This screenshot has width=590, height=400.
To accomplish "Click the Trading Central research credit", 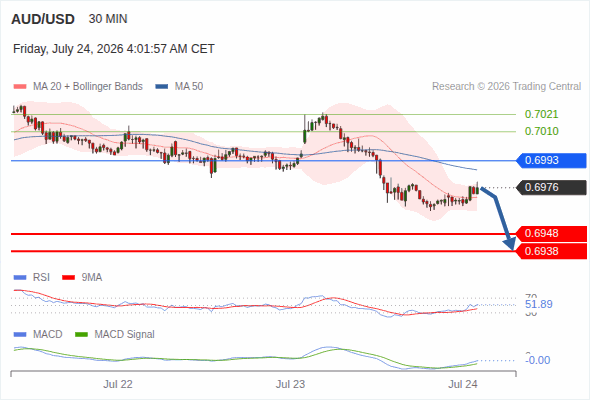I will [506, 87].
